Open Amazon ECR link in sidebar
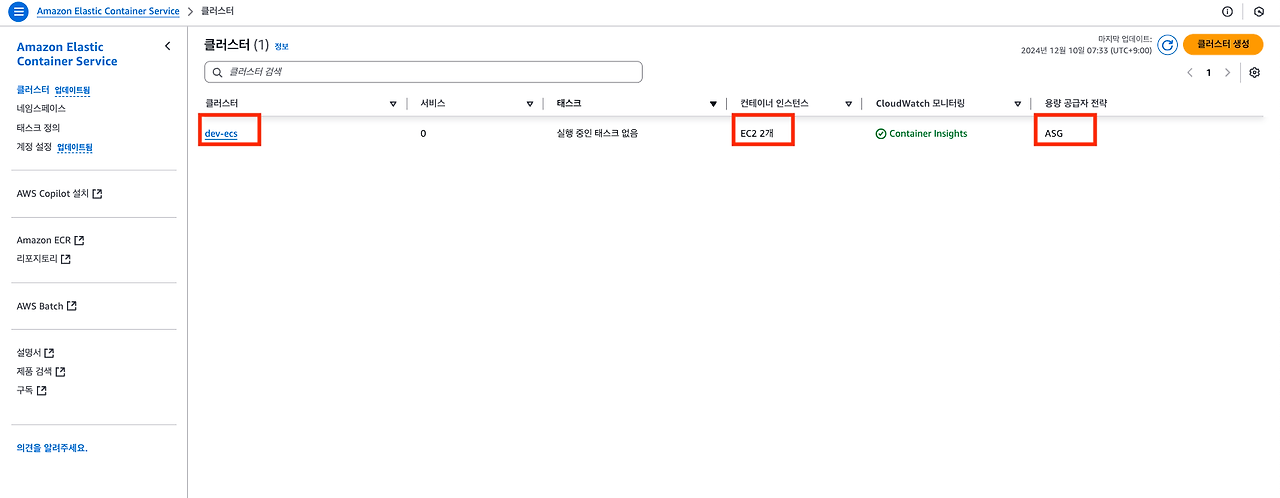This screenshot has width=1280, height=498. click(x=44, y=240)
